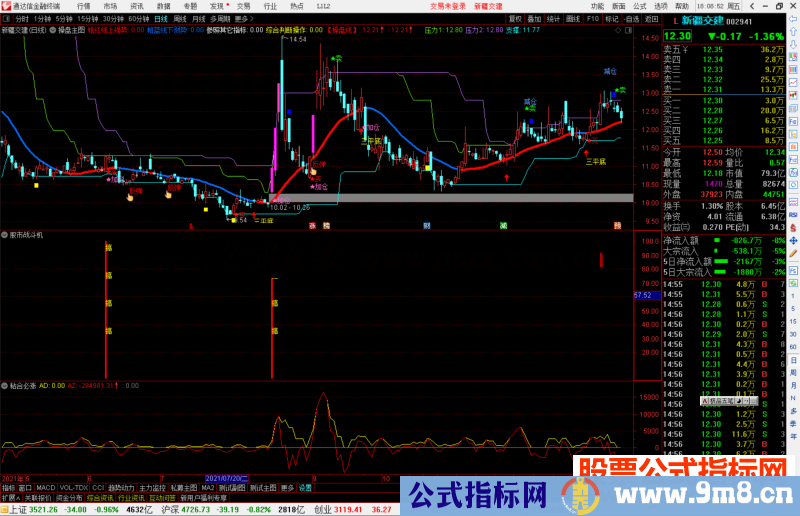Image resolution: width=800 pixels, height=516 pixels.
Task: Click stock name 新疆交建 in quote panel
Action: [x=703, y=21]
